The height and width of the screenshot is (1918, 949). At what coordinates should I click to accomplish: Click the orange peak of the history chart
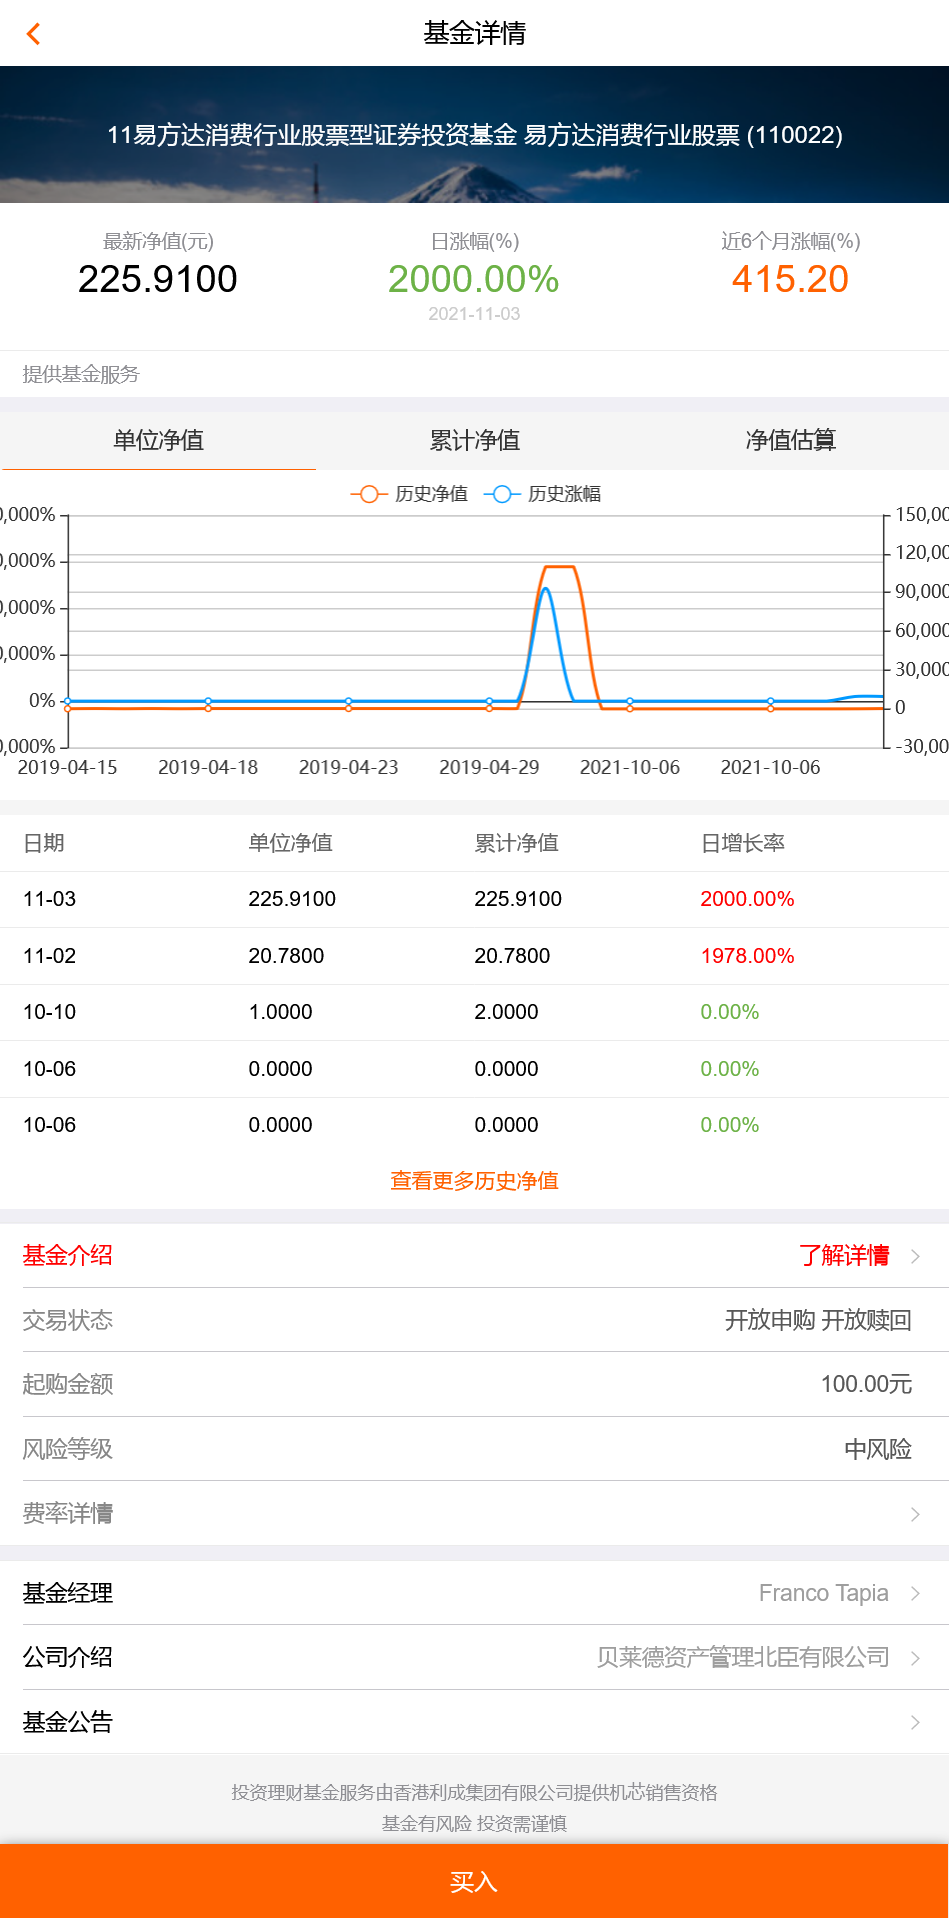[560, 567]
